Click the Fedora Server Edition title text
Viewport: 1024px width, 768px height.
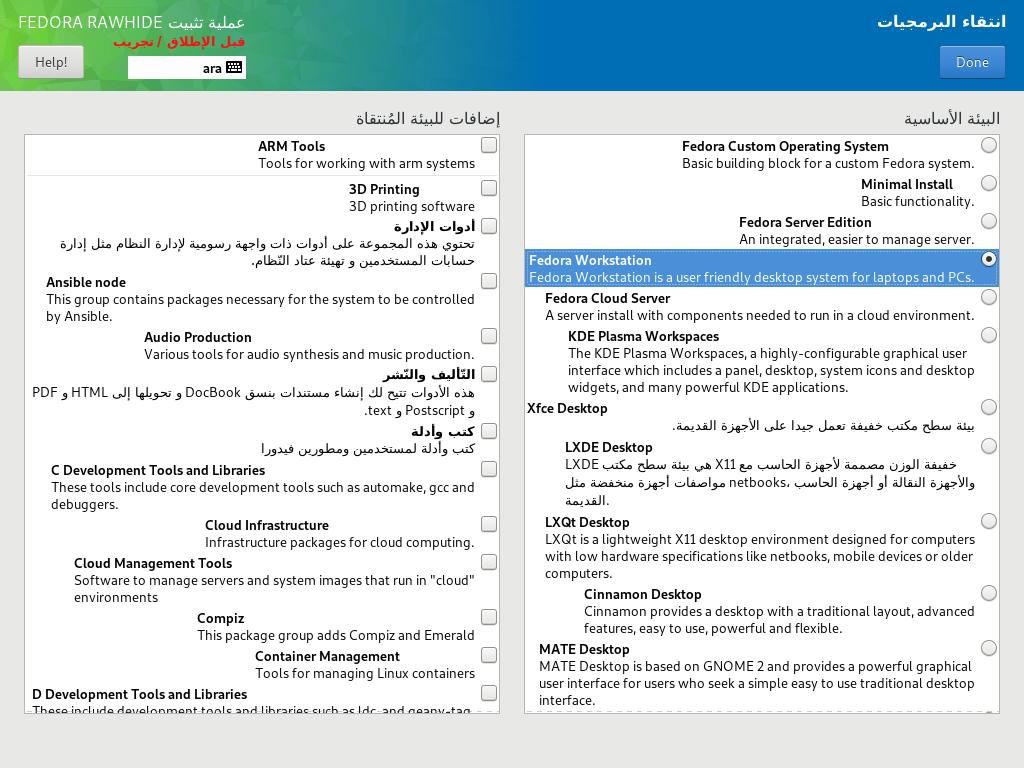tap(805, 222)
